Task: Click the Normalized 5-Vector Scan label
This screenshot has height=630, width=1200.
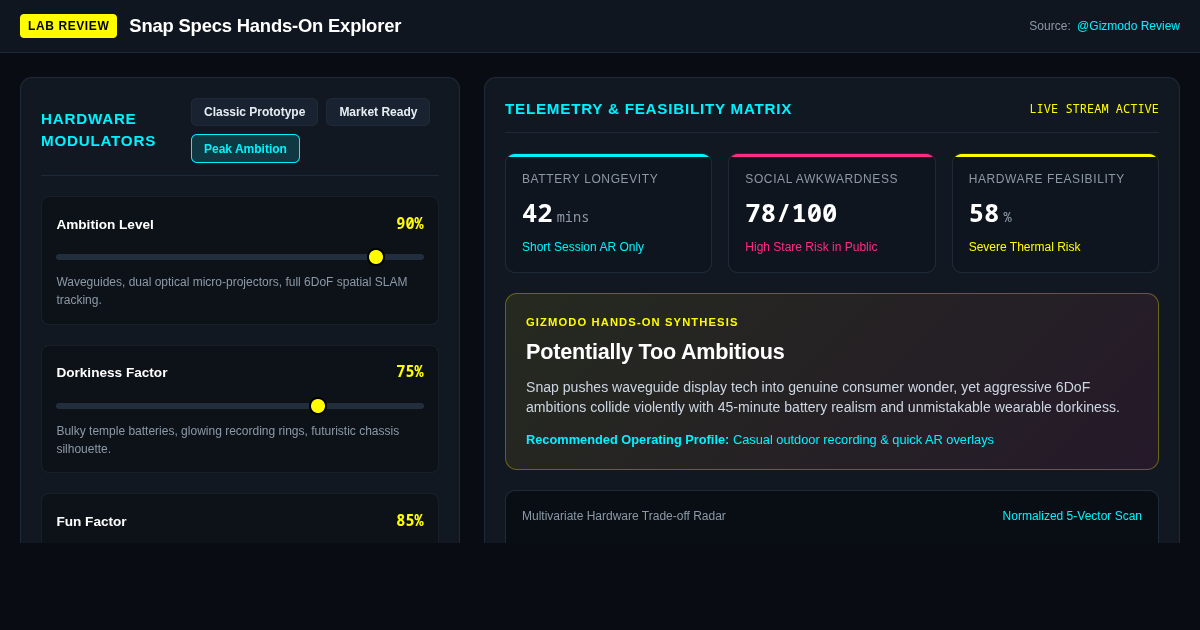Action: click(x=1072, y=516)
